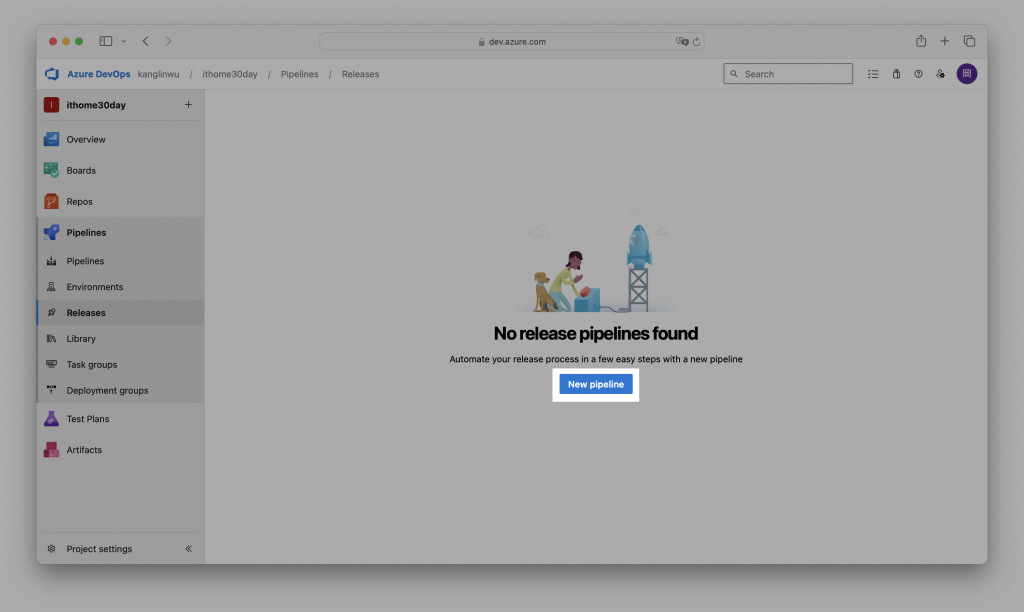Go forward with the Safari forward arrow
Image resolution: width=1024 pixels, height=612 pixels.
(x=168, y=41)
